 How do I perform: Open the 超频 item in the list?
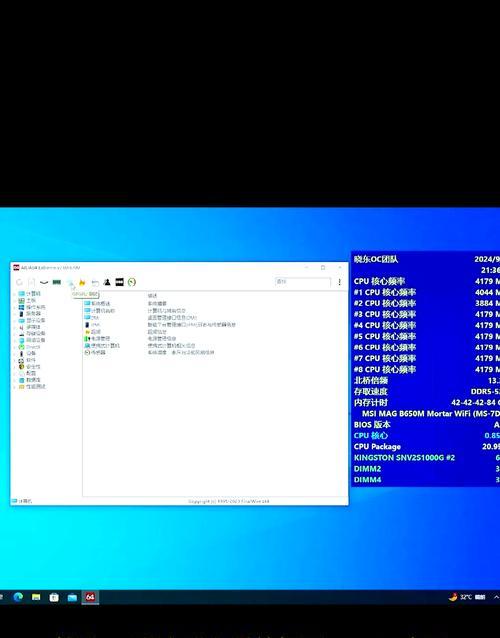tap(92, 332)
